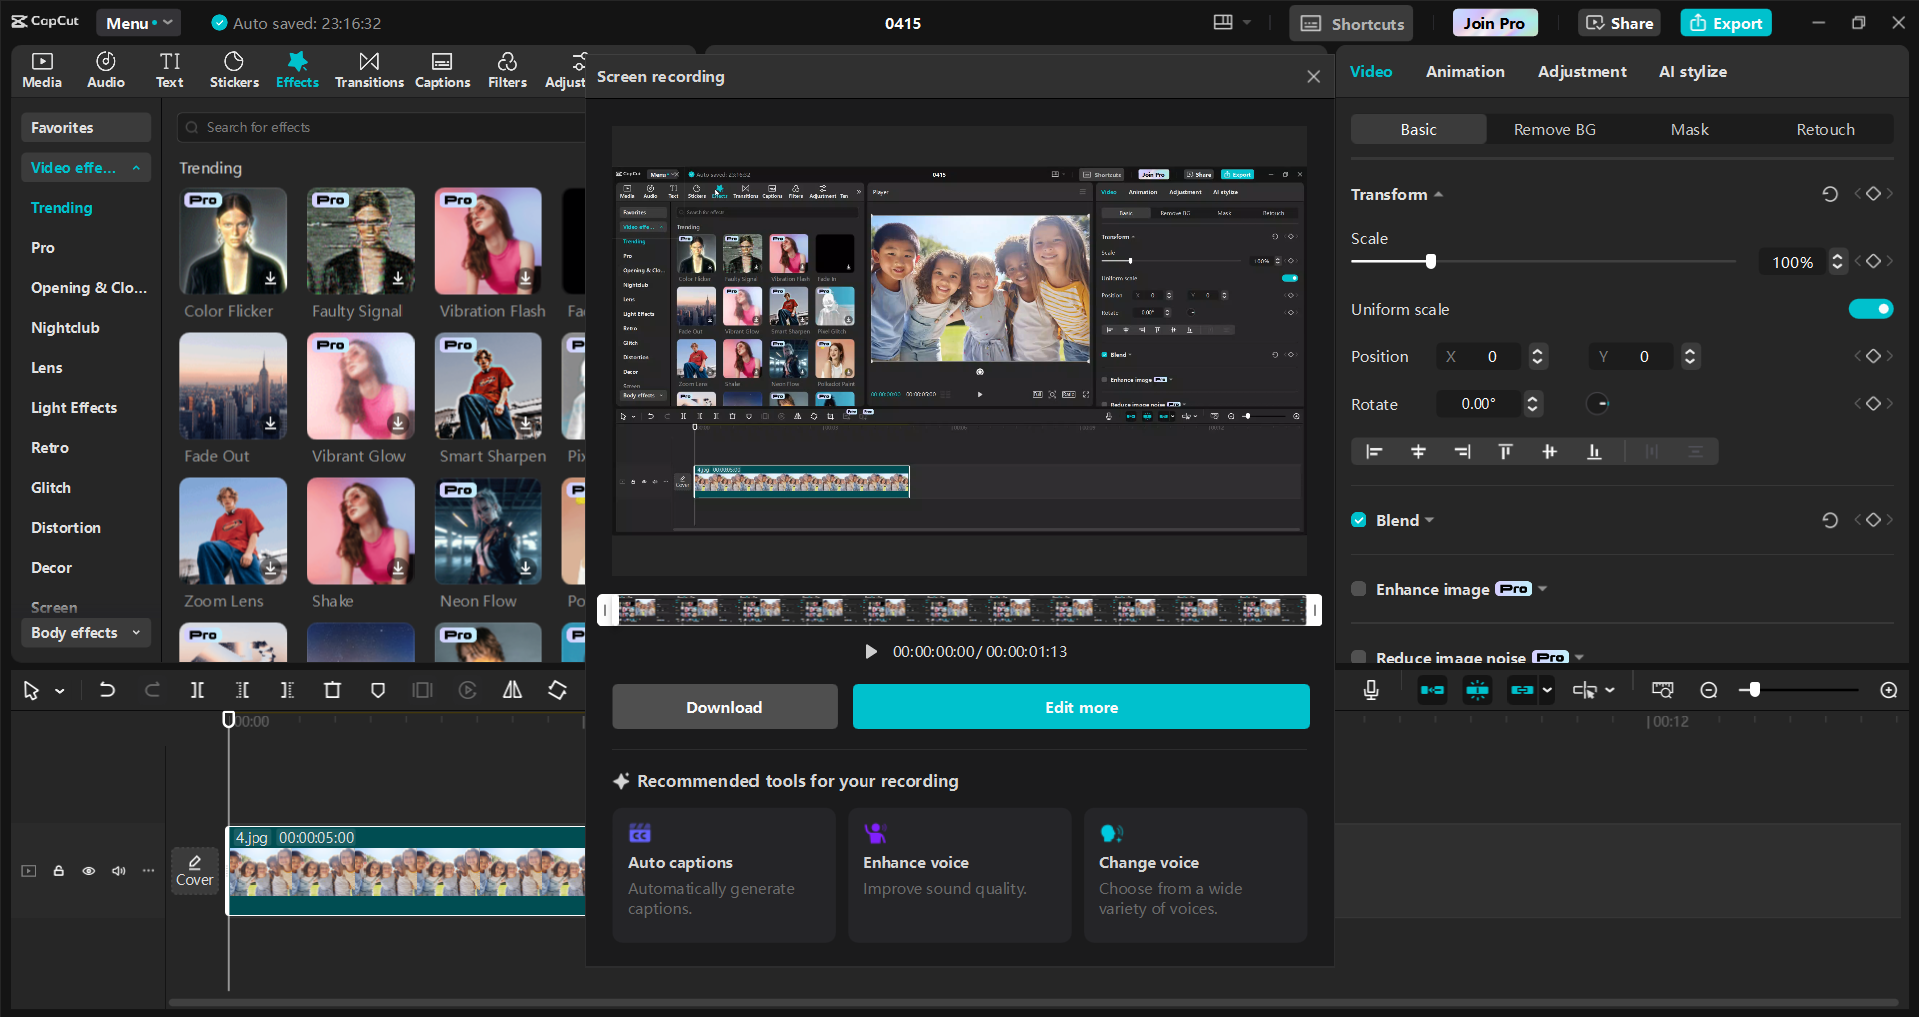Click the Download button for the recording
Viewport: 1919px width, 1017px height.
[724, 707]
